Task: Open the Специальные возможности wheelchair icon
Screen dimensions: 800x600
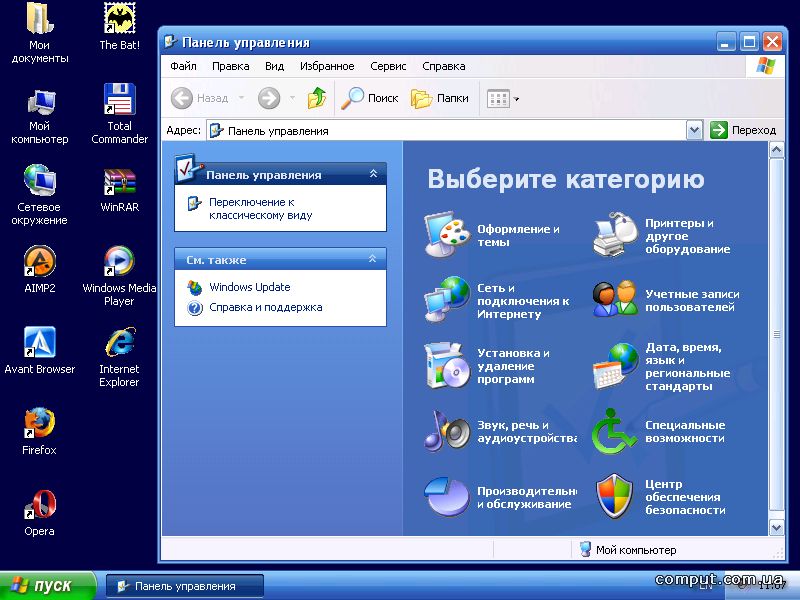Action: click(614, 431)
